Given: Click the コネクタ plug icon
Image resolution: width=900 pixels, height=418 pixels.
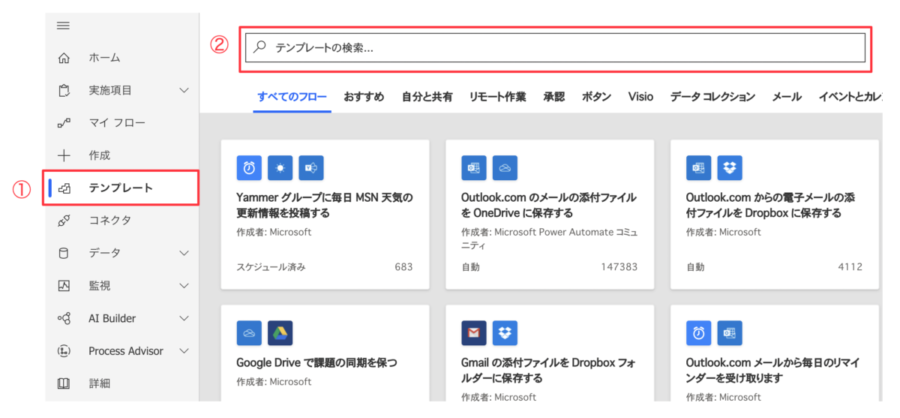Looking at the screenshot, I should coord(64,220).
